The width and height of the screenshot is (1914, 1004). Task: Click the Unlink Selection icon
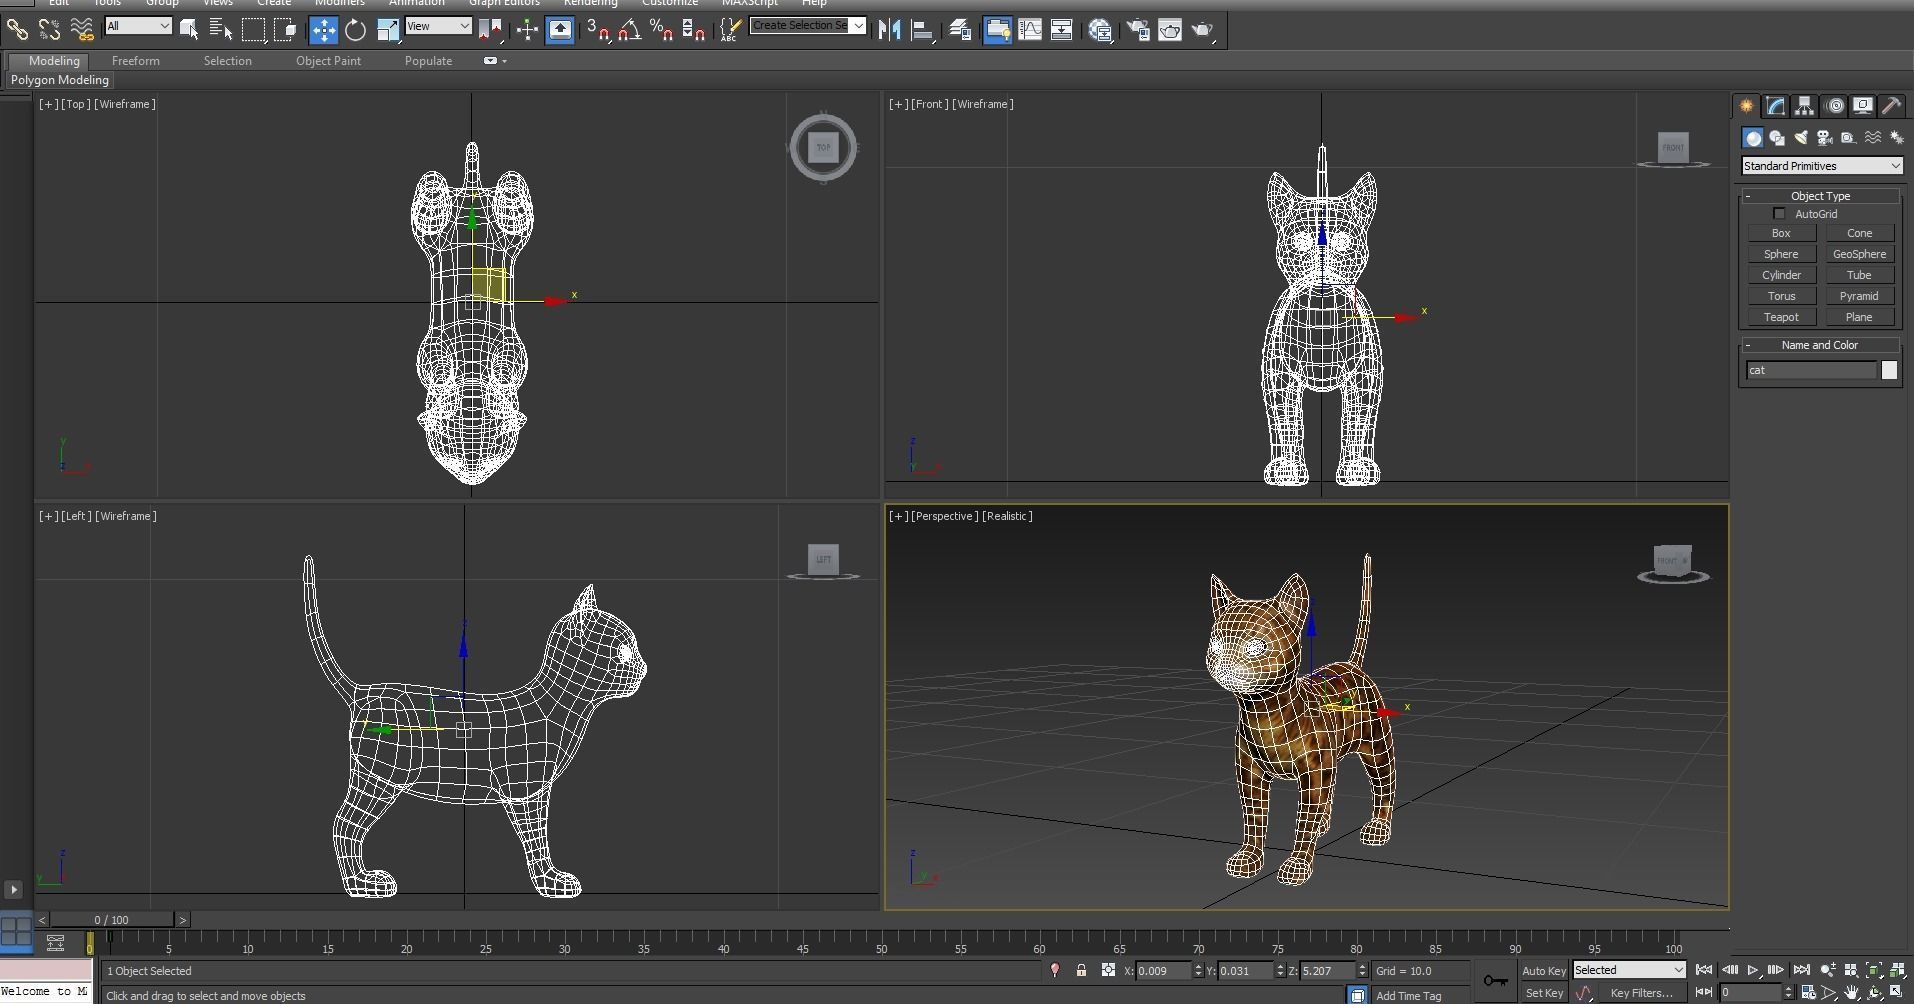point(49,30)
